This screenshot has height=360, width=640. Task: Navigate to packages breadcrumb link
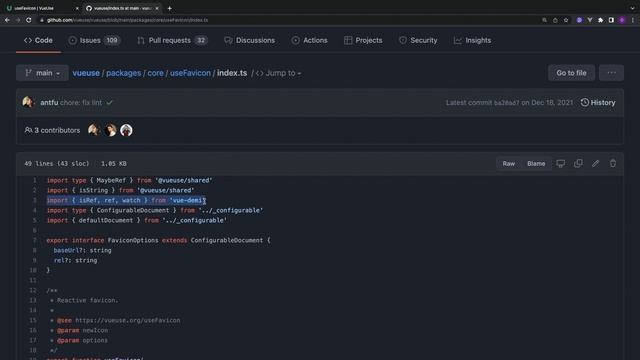tap(123, 73)
